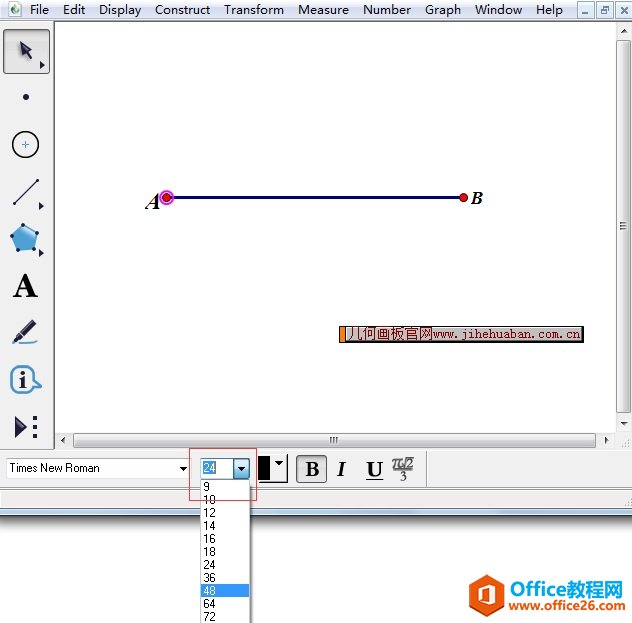Open the Edit menu
The width and height of the screenshot is (632, 623).
point(74,9)
